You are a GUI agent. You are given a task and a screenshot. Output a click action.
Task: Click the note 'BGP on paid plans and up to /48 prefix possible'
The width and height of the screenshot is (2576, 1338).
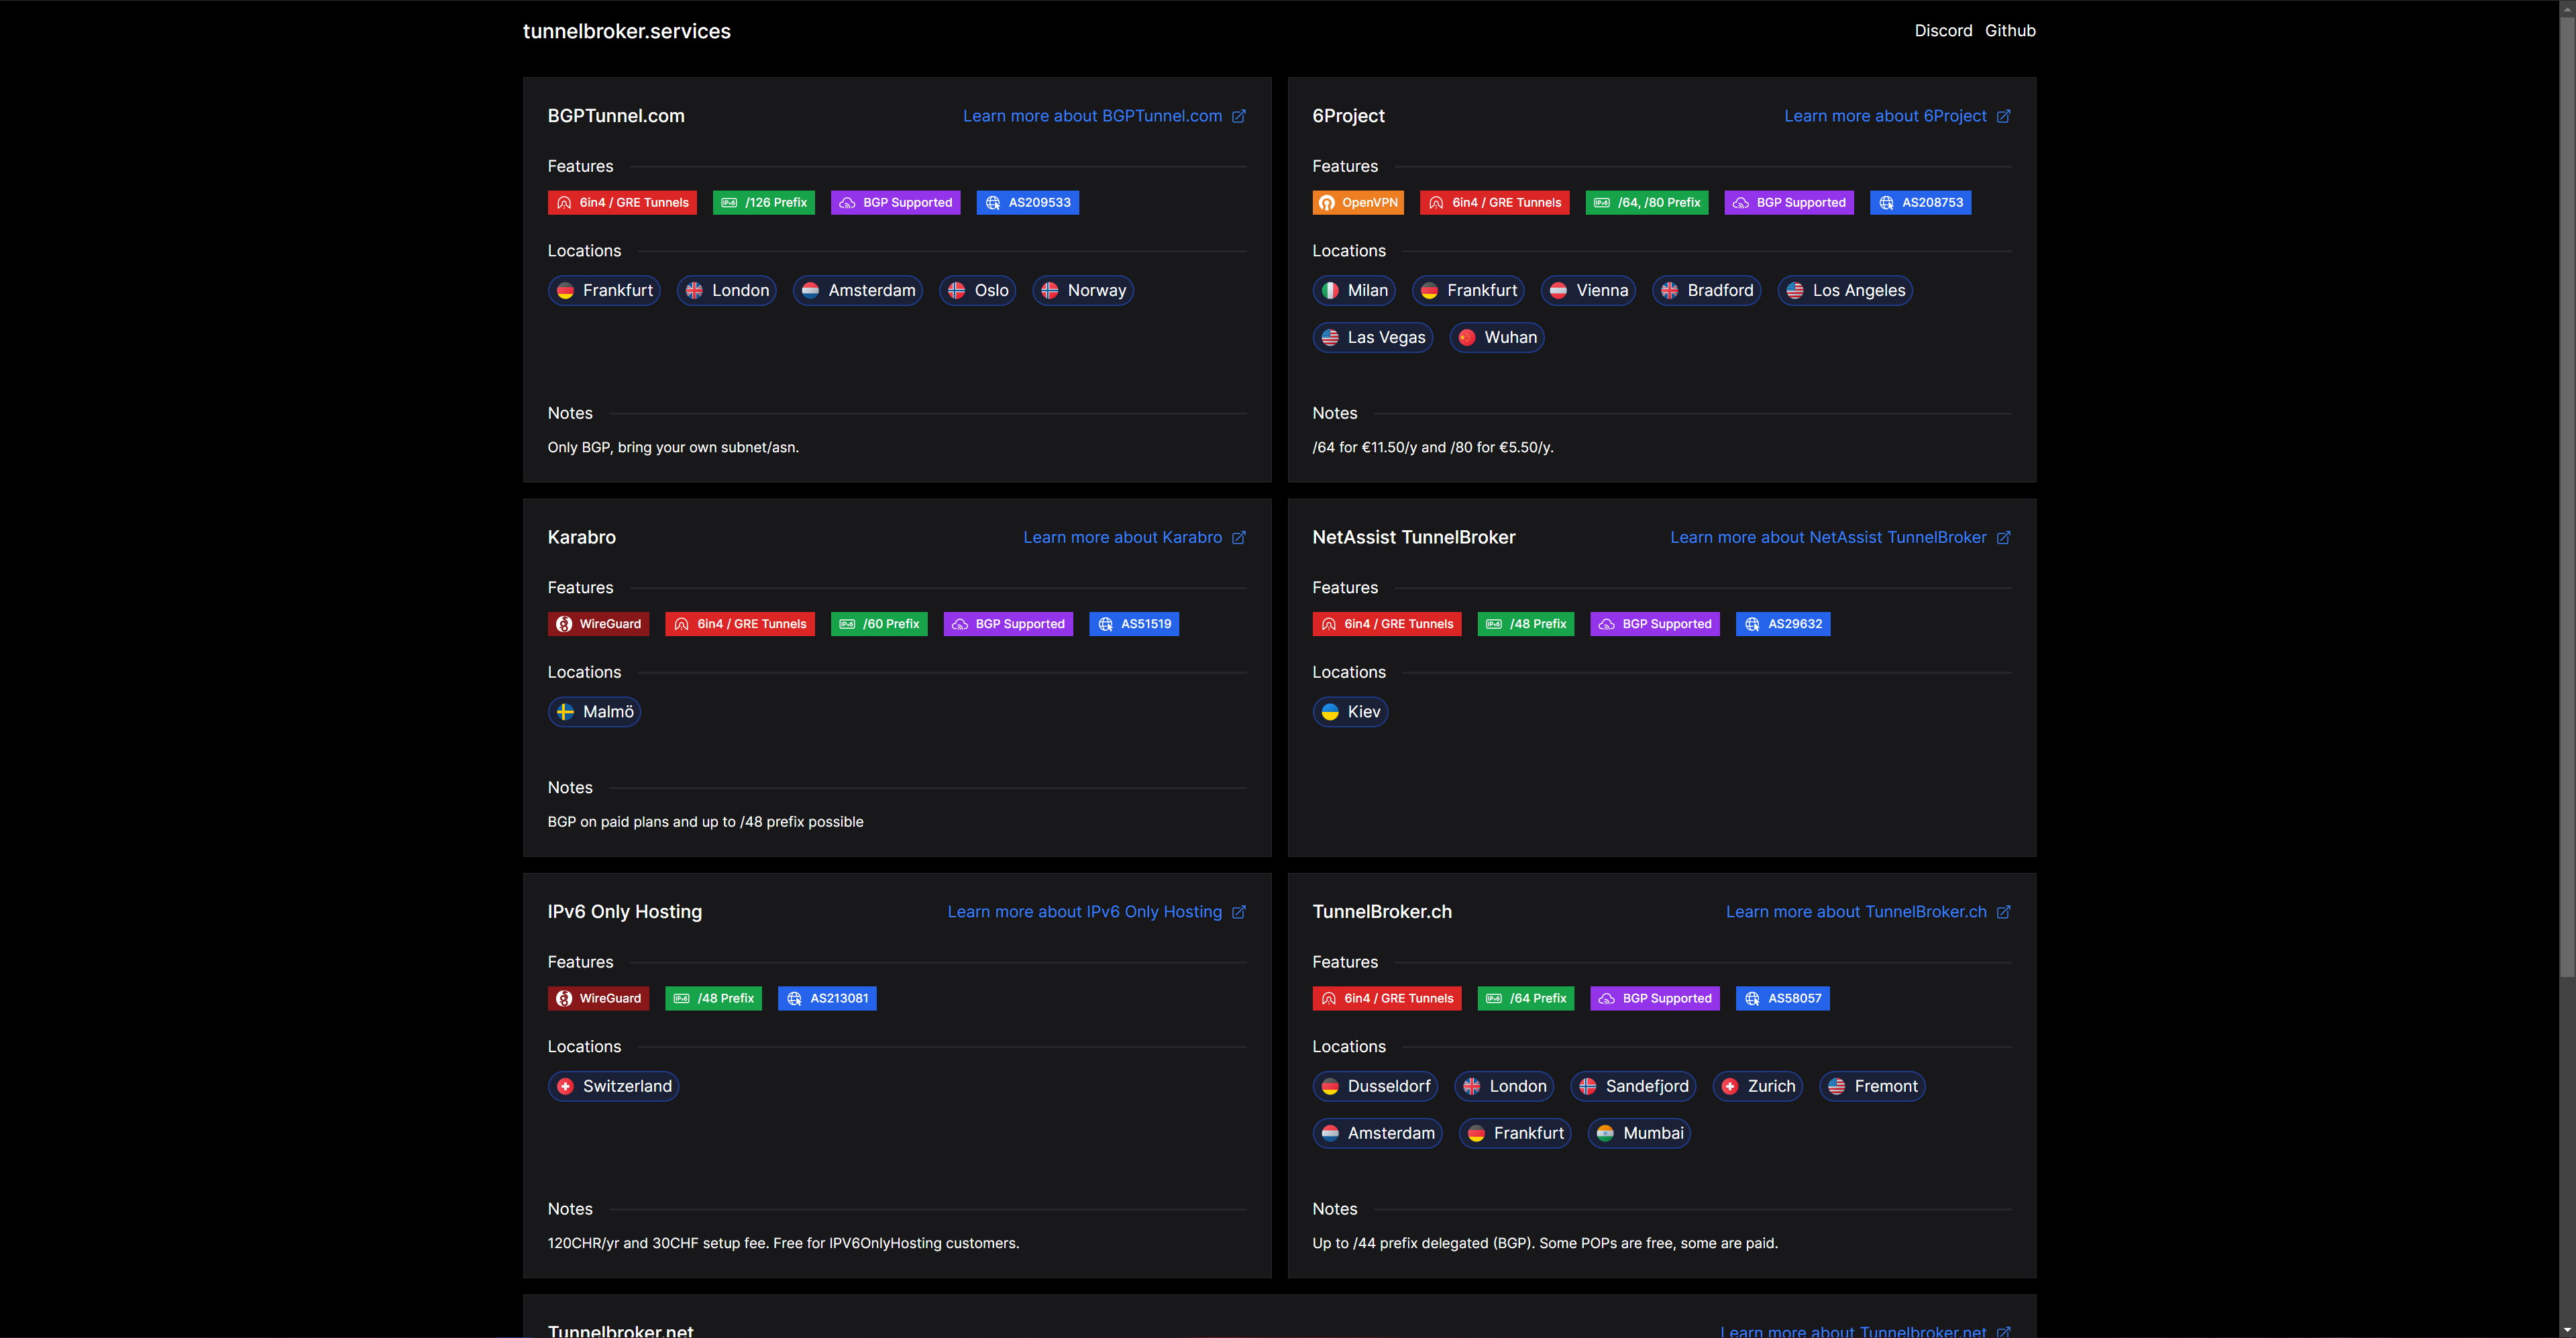tap(705, 822)
